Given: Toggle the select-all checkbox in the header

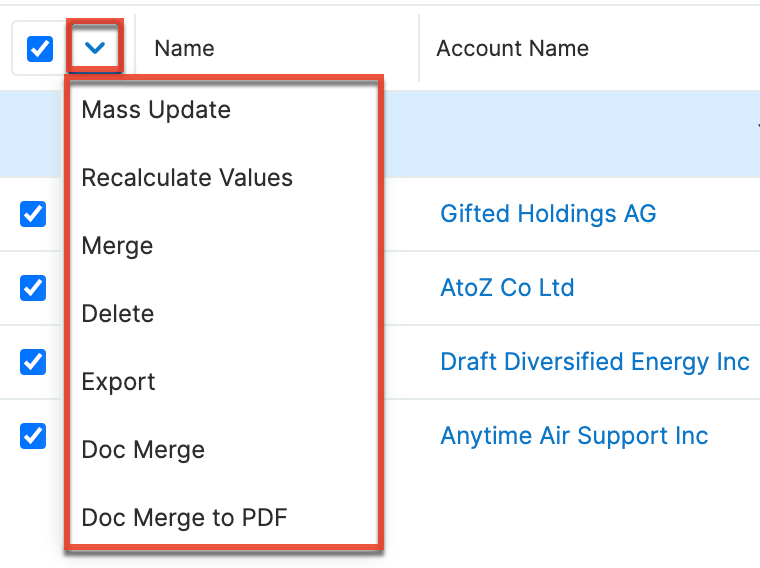Looking at the screenshot, I should tap(40, 48).
